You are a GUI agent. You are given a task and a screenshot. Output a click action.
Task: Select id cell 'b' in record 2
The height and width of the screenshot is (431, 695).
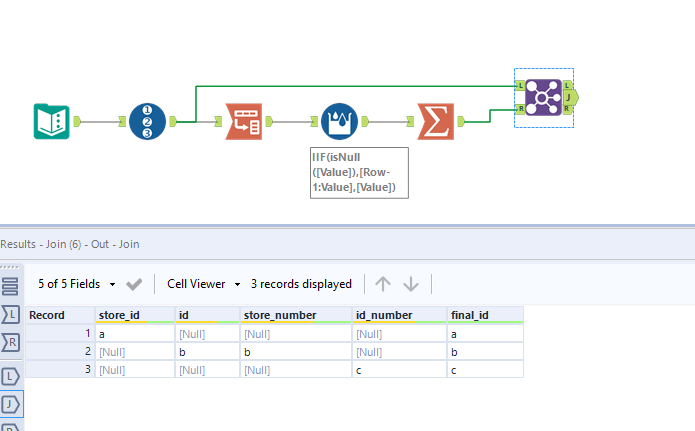click(207, 352)
